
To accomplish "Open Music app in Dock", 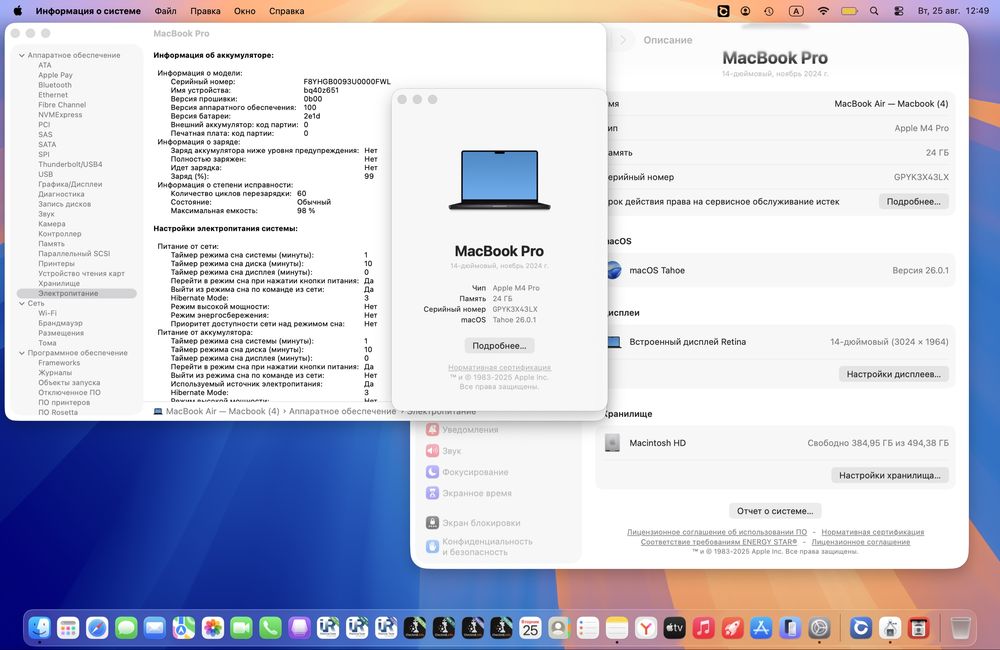I will pyautogui.click(x=703, y=628).
